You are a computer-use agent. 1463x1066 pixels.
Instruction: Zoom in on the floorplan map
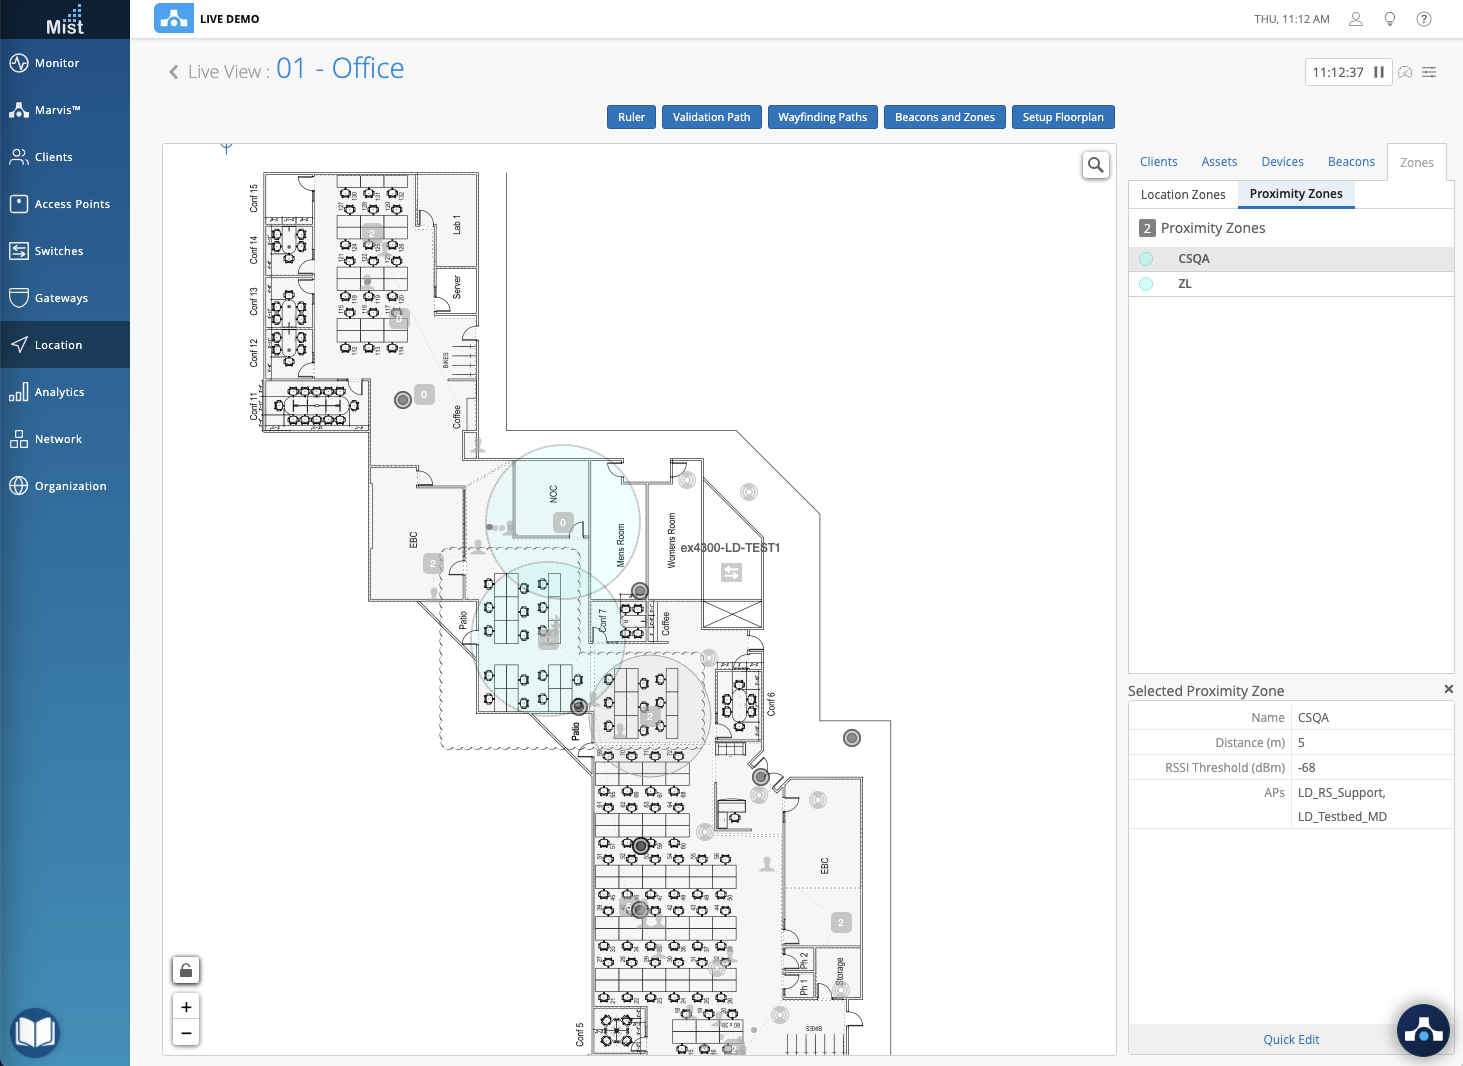click(186, 1007)
